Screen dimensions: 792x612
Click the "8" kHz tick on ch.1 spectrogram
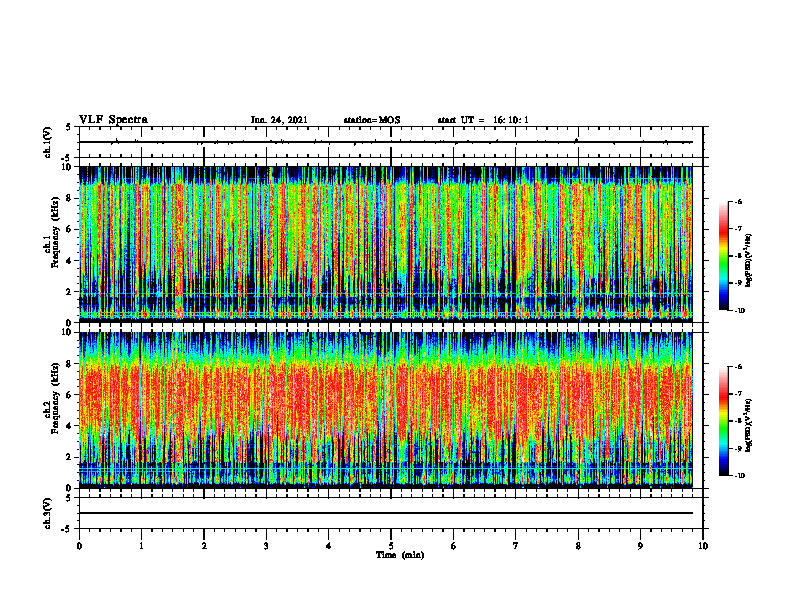pos(70,198)
